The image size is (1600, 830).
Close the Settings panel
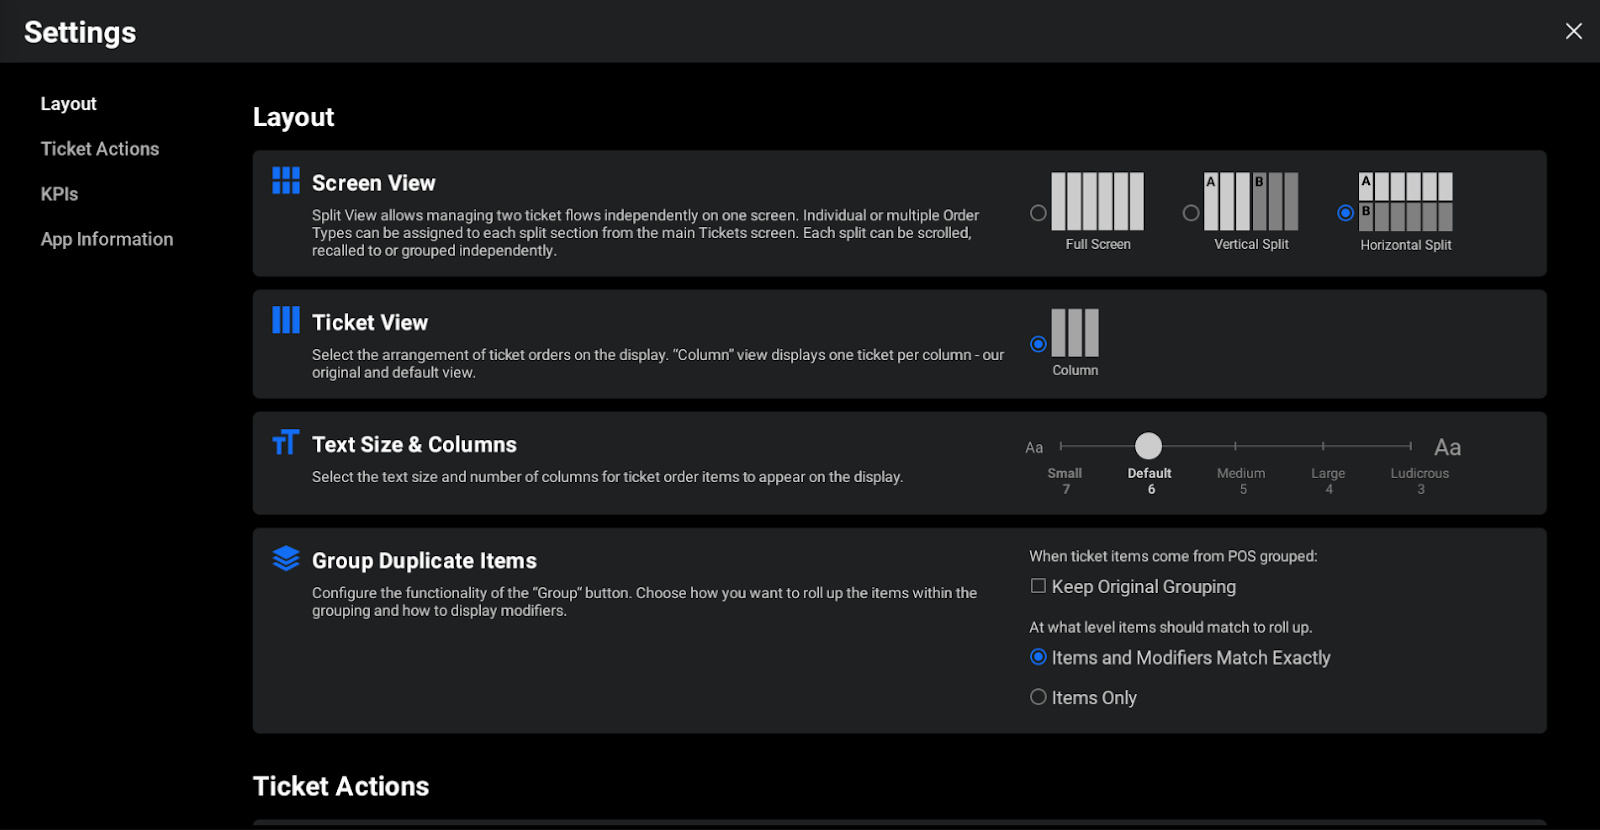[x=1573, y=31]
